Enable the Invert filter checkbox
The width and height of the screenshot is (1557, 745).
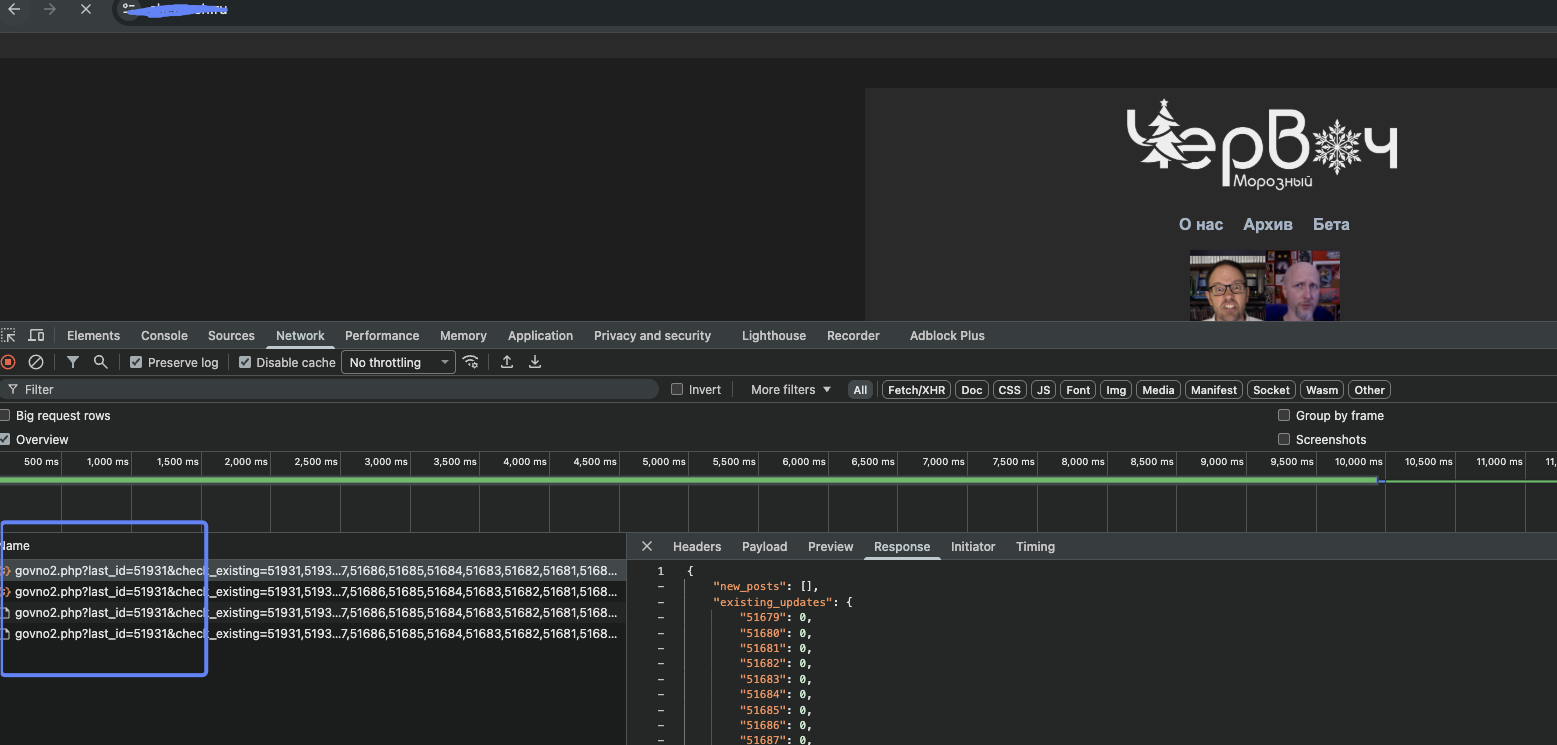[677, 390]
